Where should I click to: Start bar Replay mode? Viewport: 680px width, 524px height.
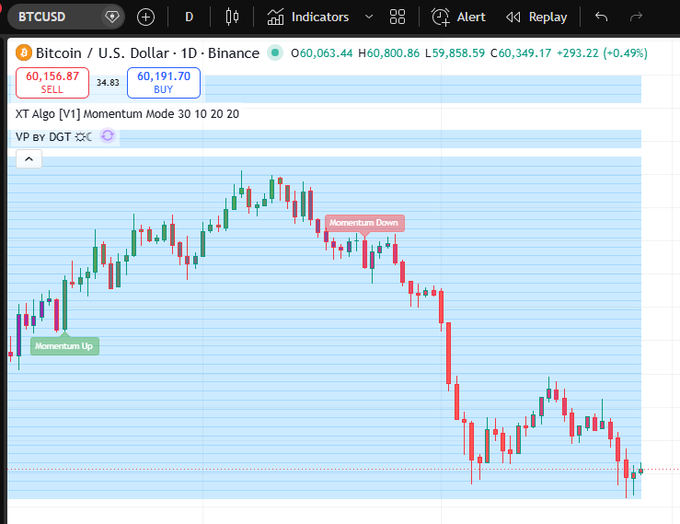point(537,17)
